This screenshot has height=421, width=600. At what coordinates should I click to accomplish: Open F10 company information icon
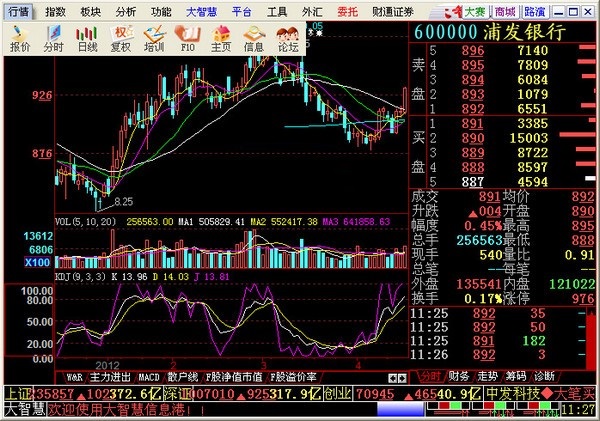tap(188, 39)
